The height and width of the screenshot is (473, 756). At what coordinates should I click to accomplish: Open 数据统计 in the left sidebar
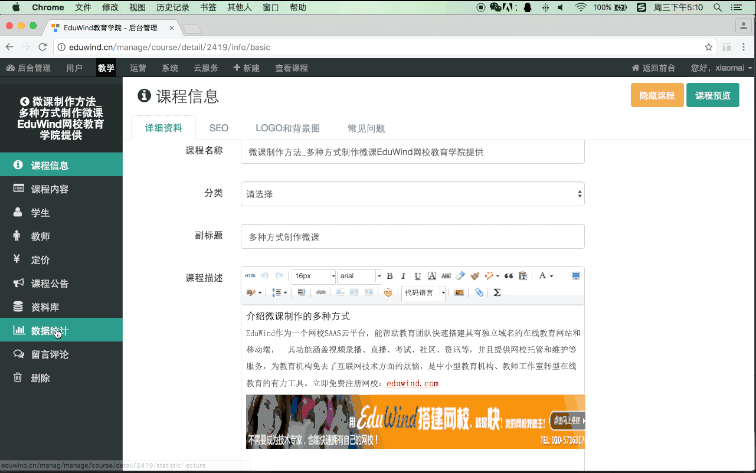tap(50, 330)
